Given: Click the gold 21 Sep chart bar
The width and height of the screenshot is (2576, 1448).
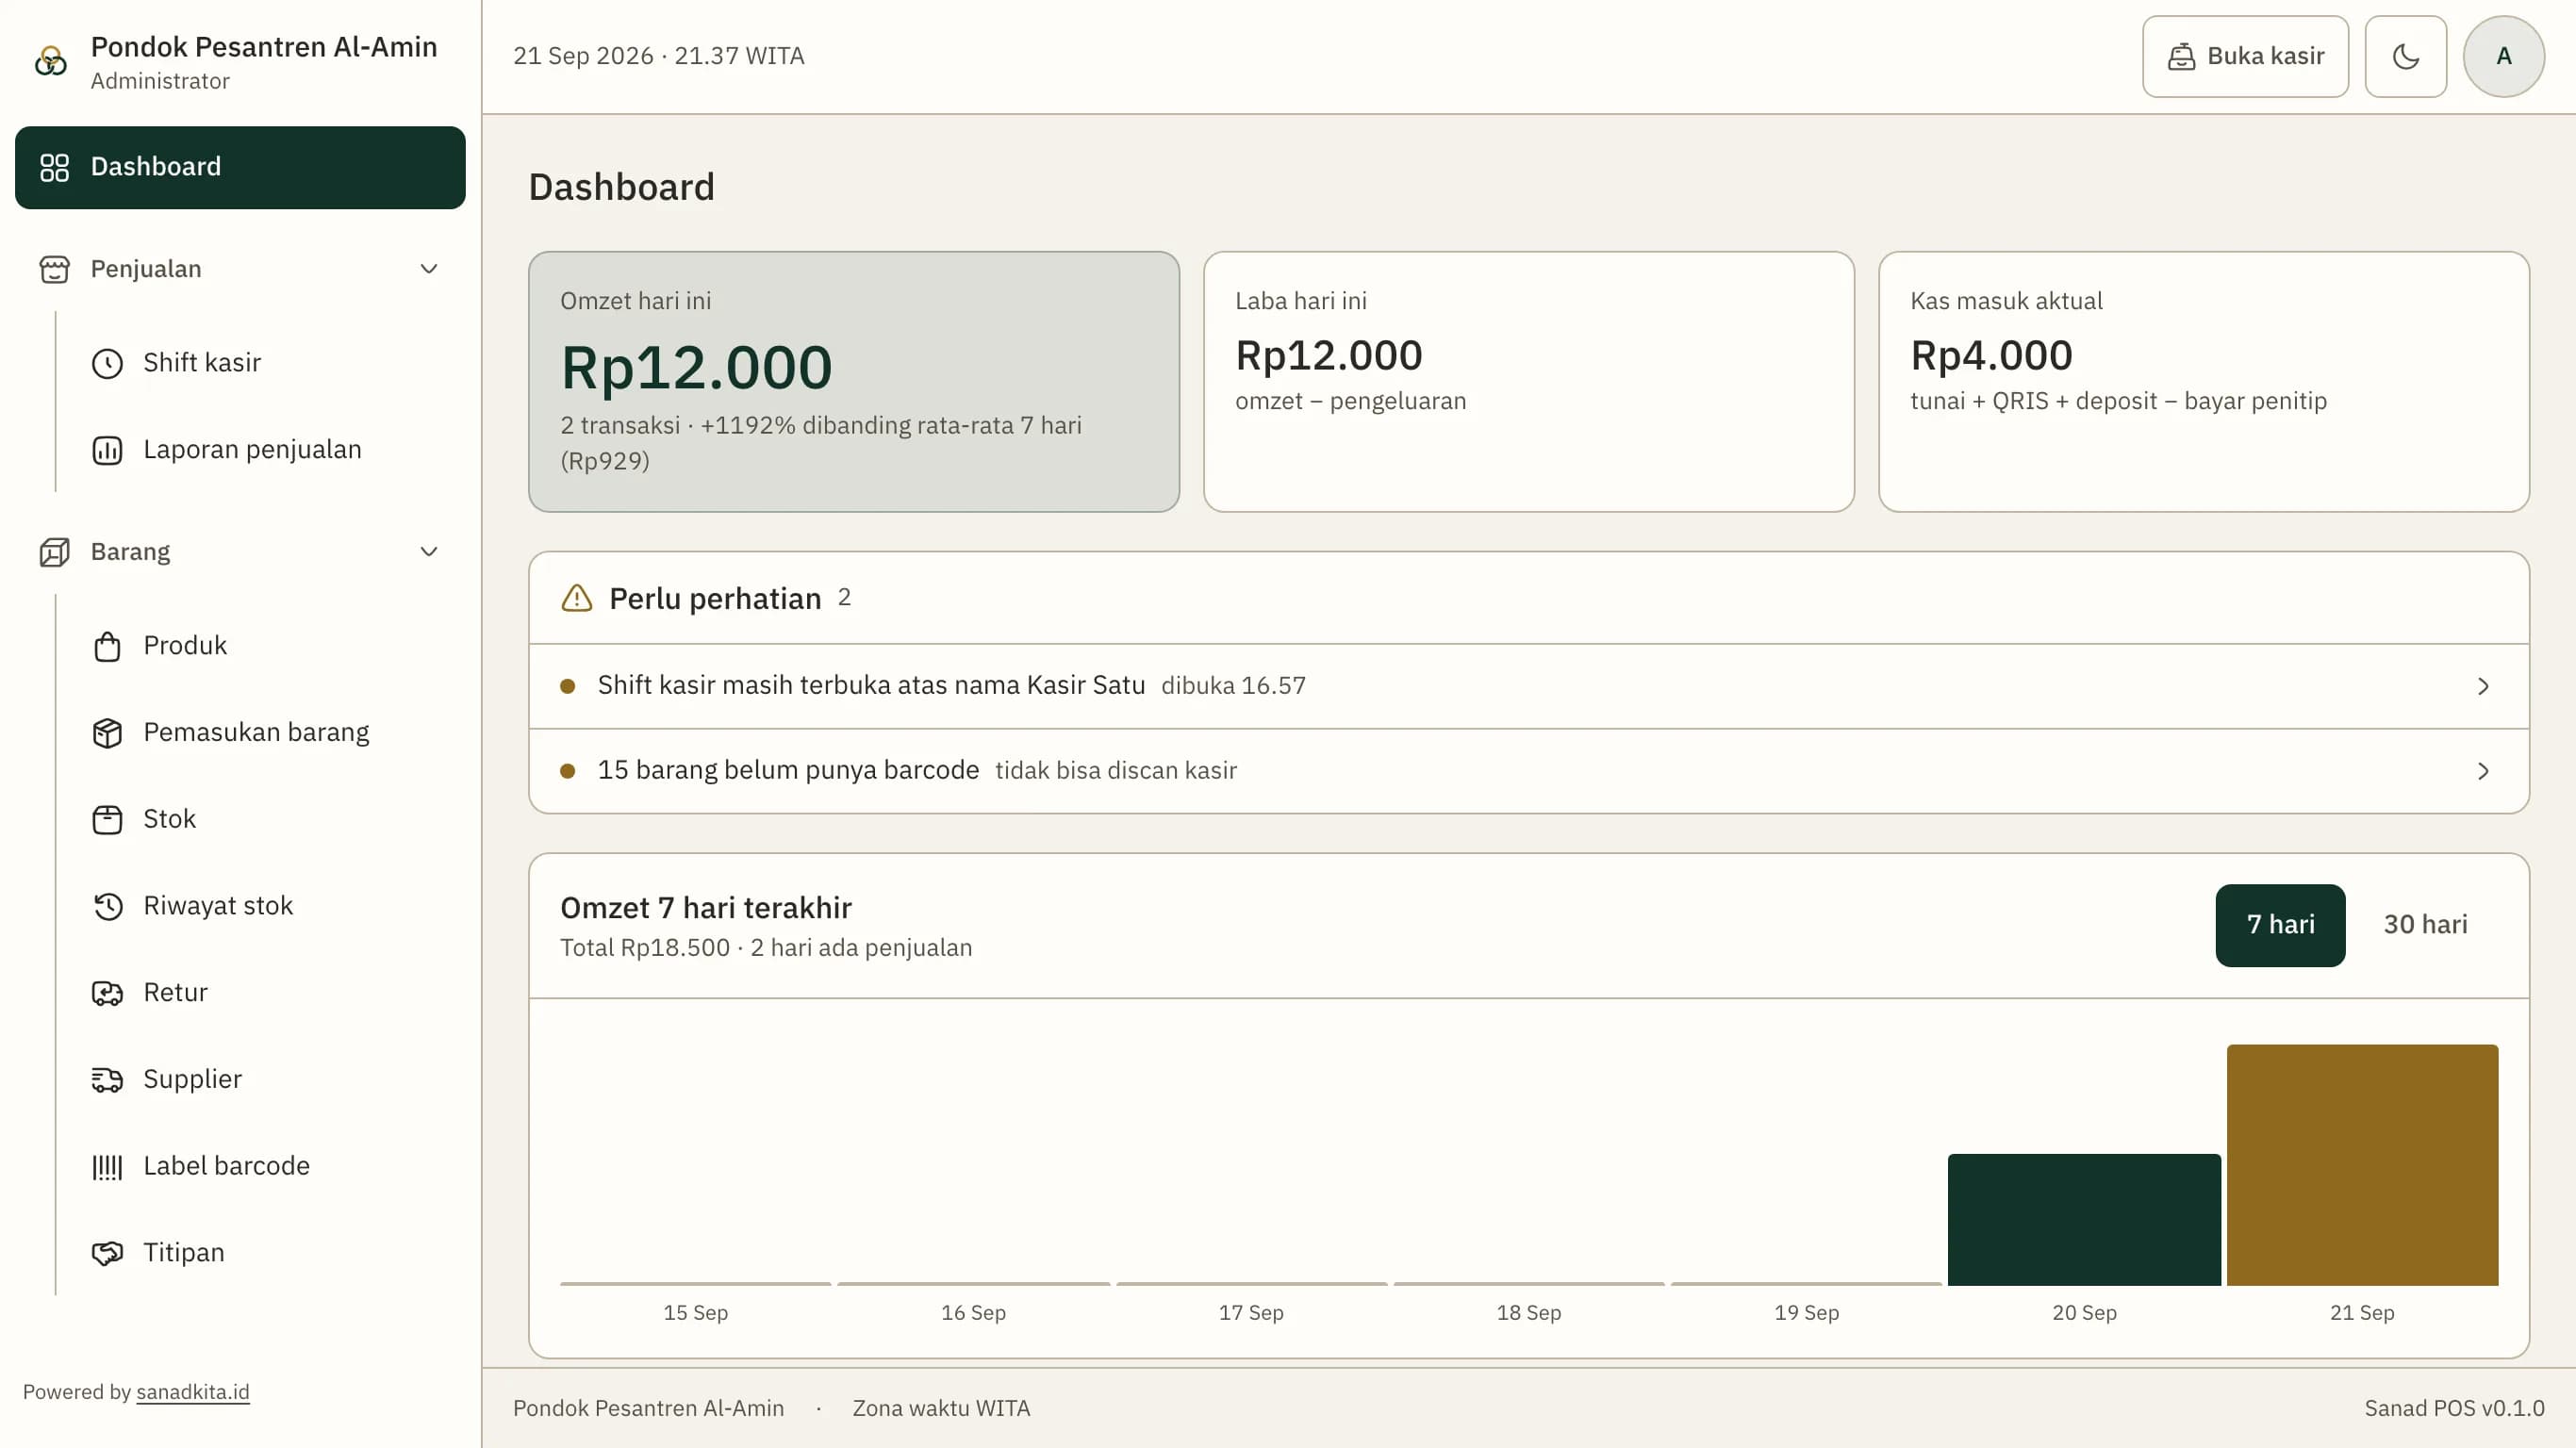Looking at the screenshot, I should click(2362, 1165).
